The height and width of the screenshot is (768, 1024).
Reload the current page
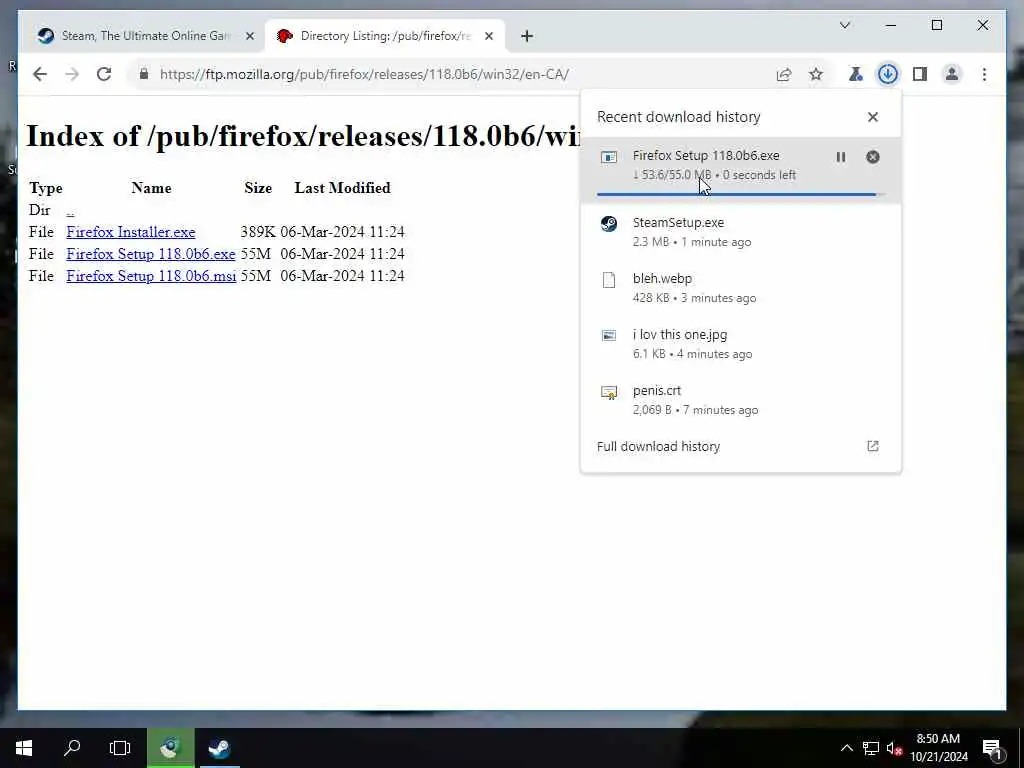104,74
